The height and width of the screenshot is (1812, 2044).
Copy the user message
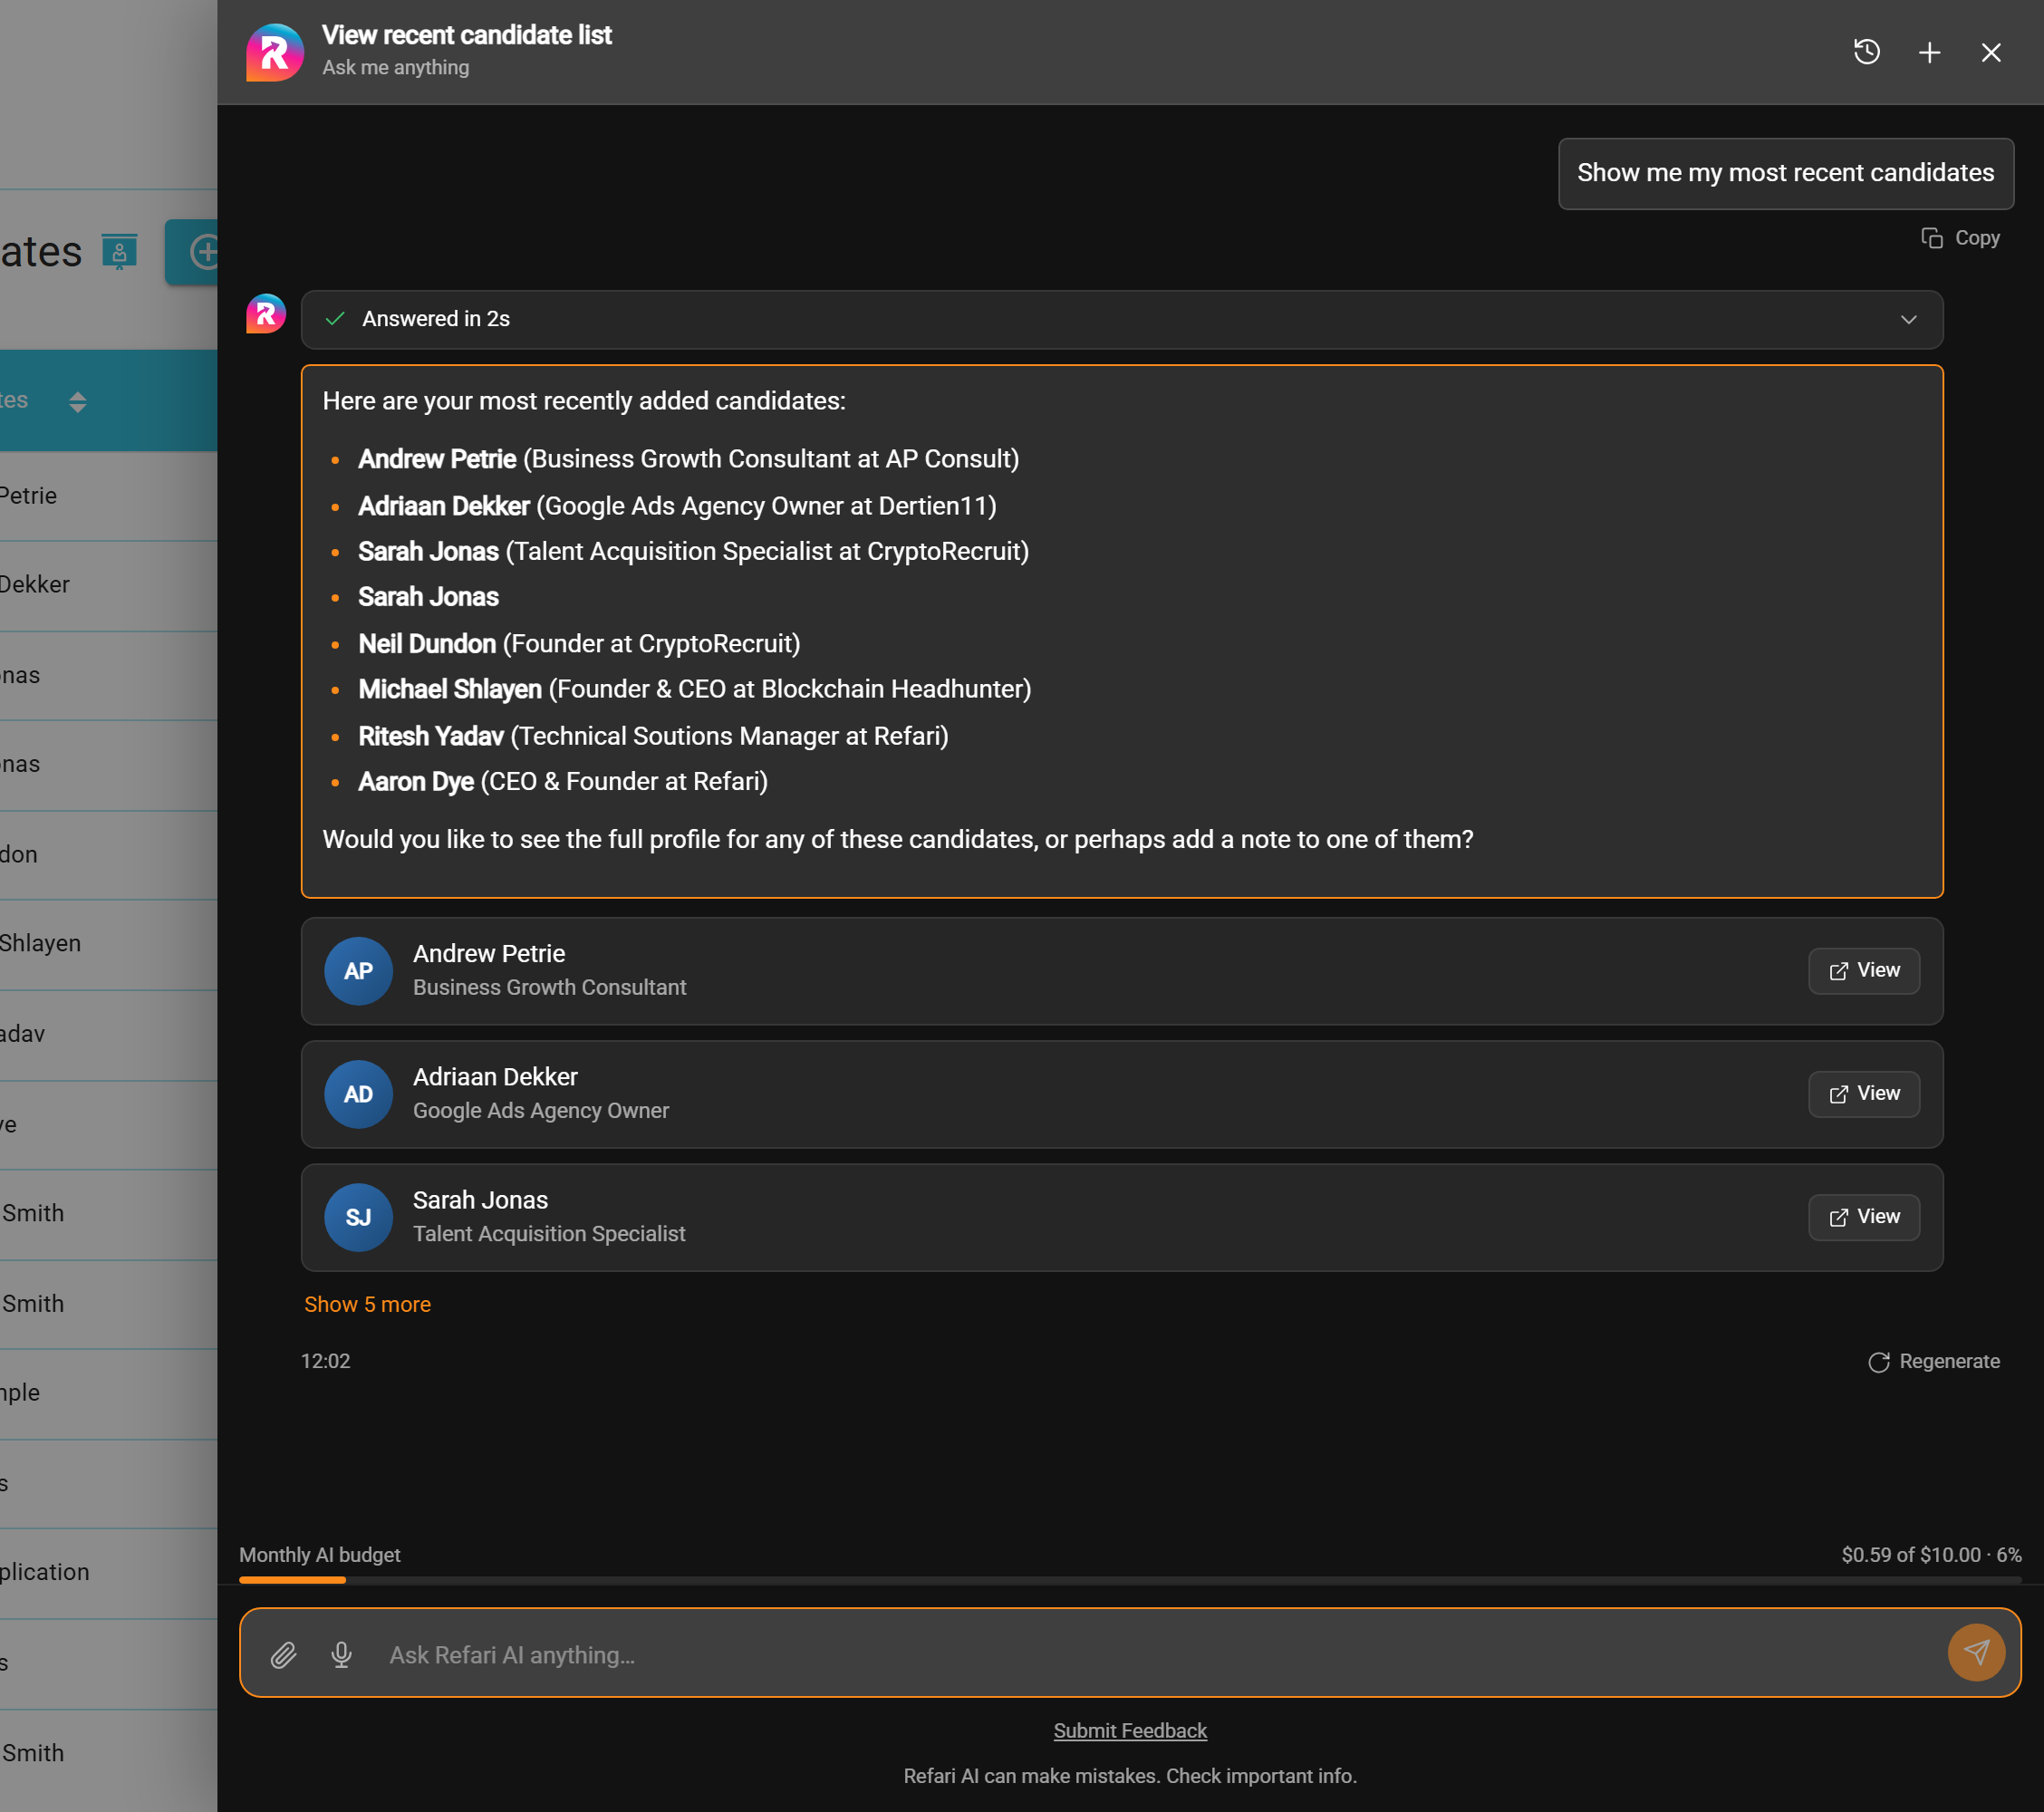(1960, 238)
